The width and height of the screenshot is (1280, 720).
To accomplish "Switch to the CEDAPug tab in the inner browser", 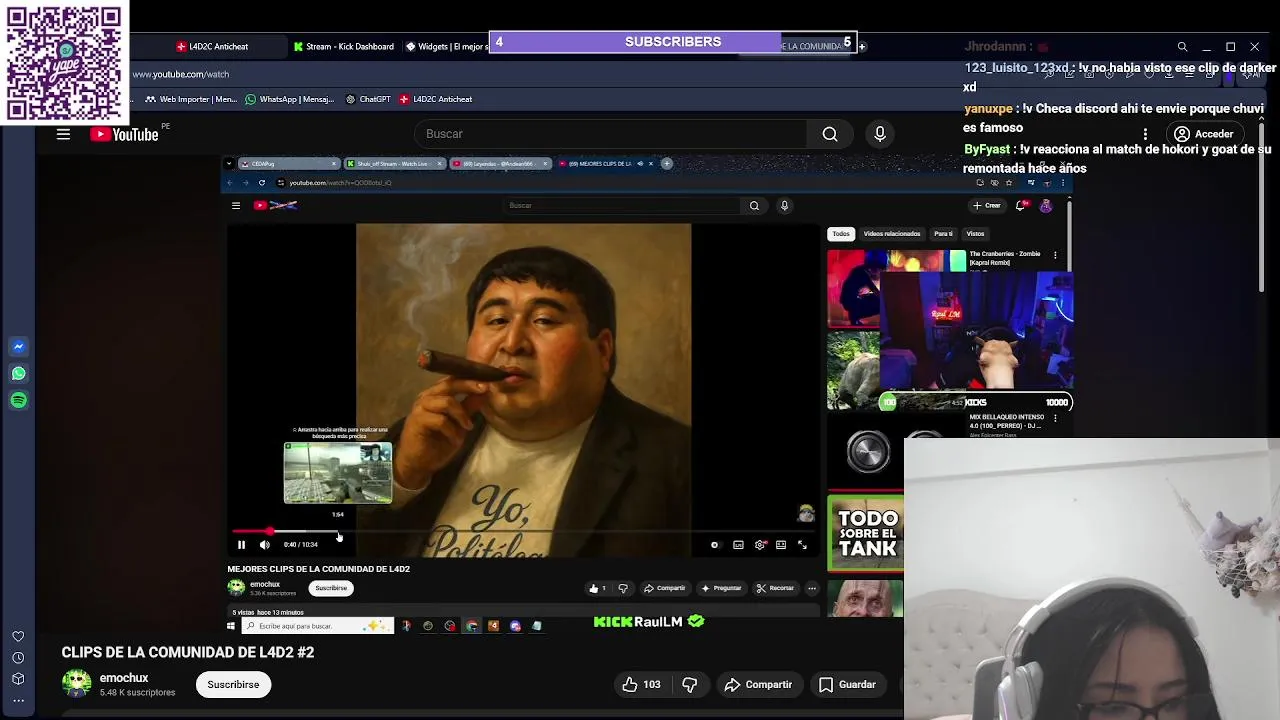I will tap(288, 164).
